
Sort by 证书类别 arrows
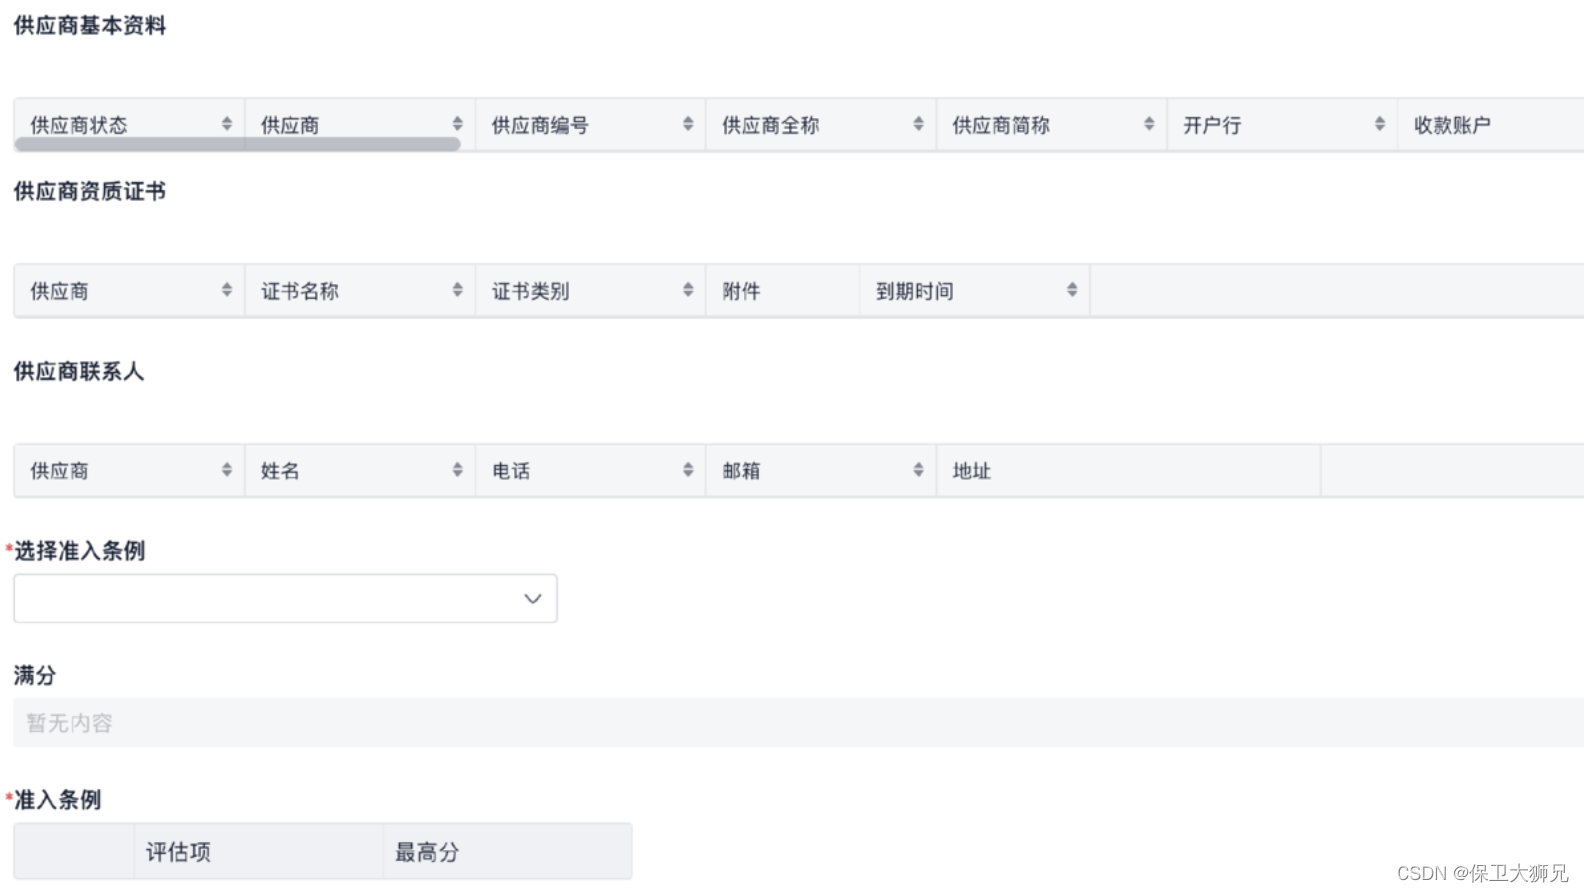click(x=688, y=290)
